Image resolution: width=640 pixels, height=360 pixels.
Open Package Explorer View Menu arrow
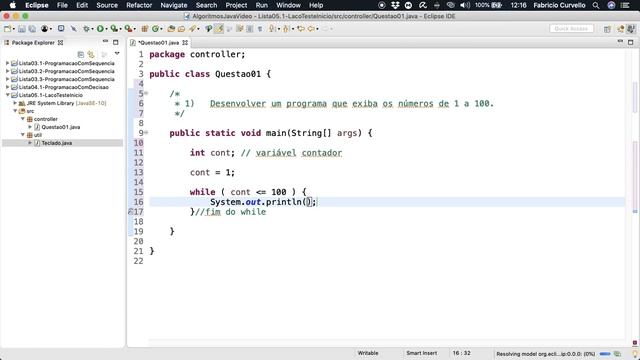(x=117, y=54)
